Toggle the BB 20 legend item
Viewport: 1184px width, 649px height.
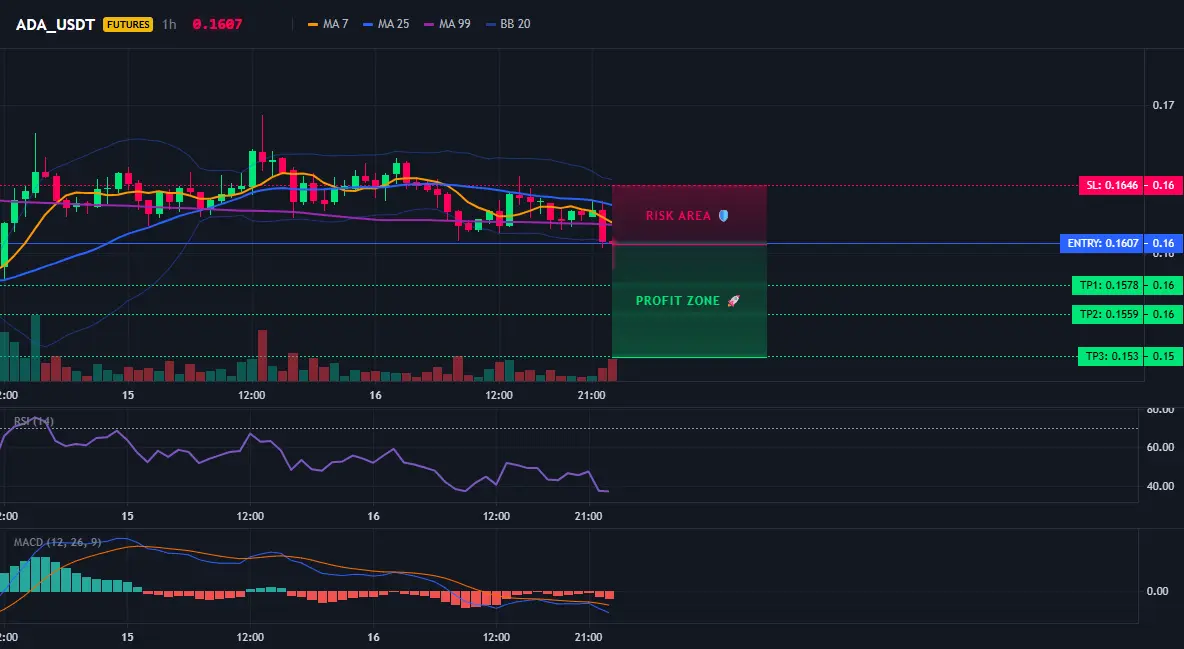(x=508, y=24)
